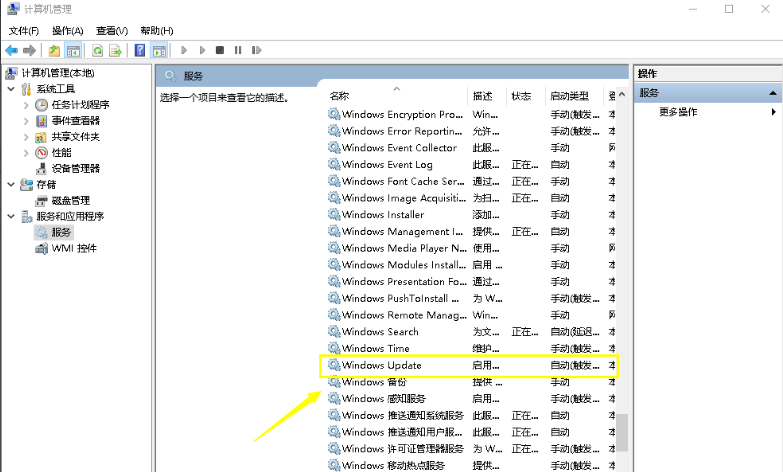This screenshot has height=472, width=783.
Task: Collapse the 系统工具 tree node
Action: pyautogui.click(x=11, y=89)
